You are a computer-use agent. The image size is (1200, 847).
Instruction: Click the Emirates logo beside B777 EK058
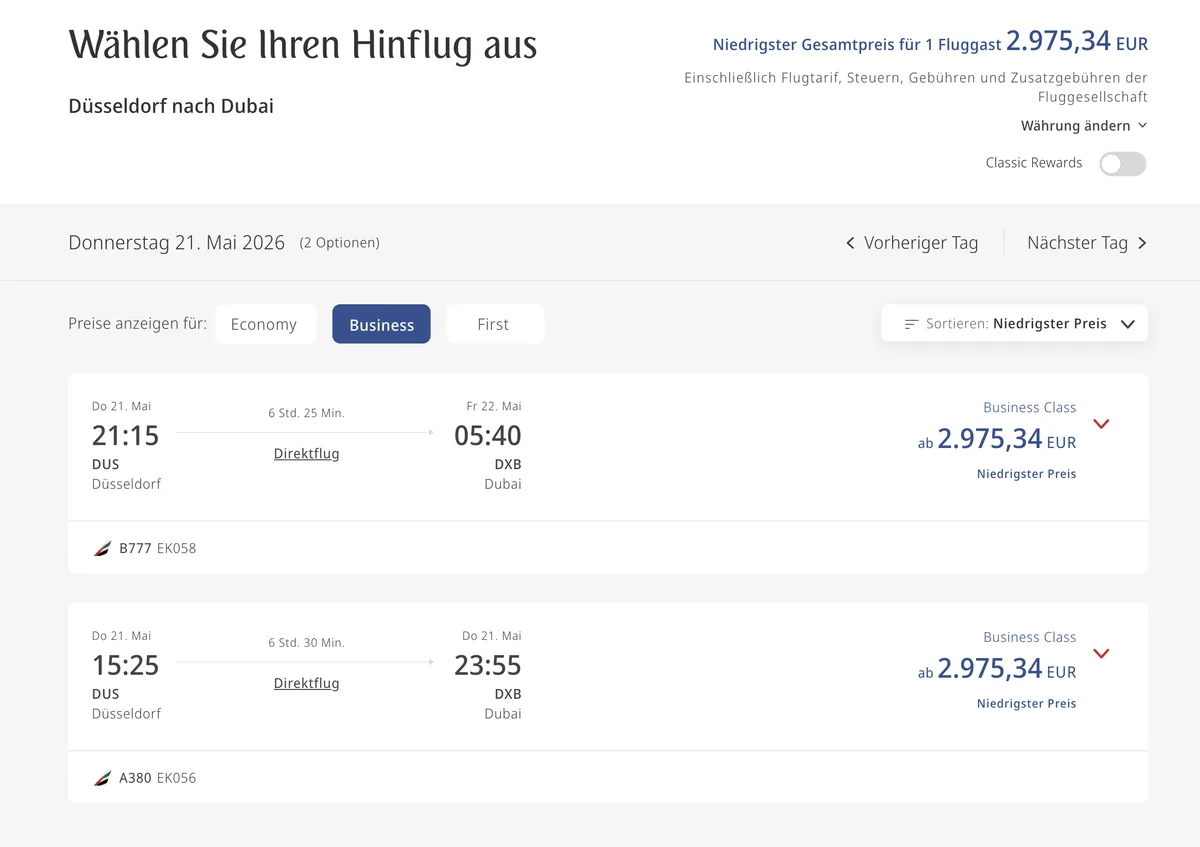pos(102,548)
